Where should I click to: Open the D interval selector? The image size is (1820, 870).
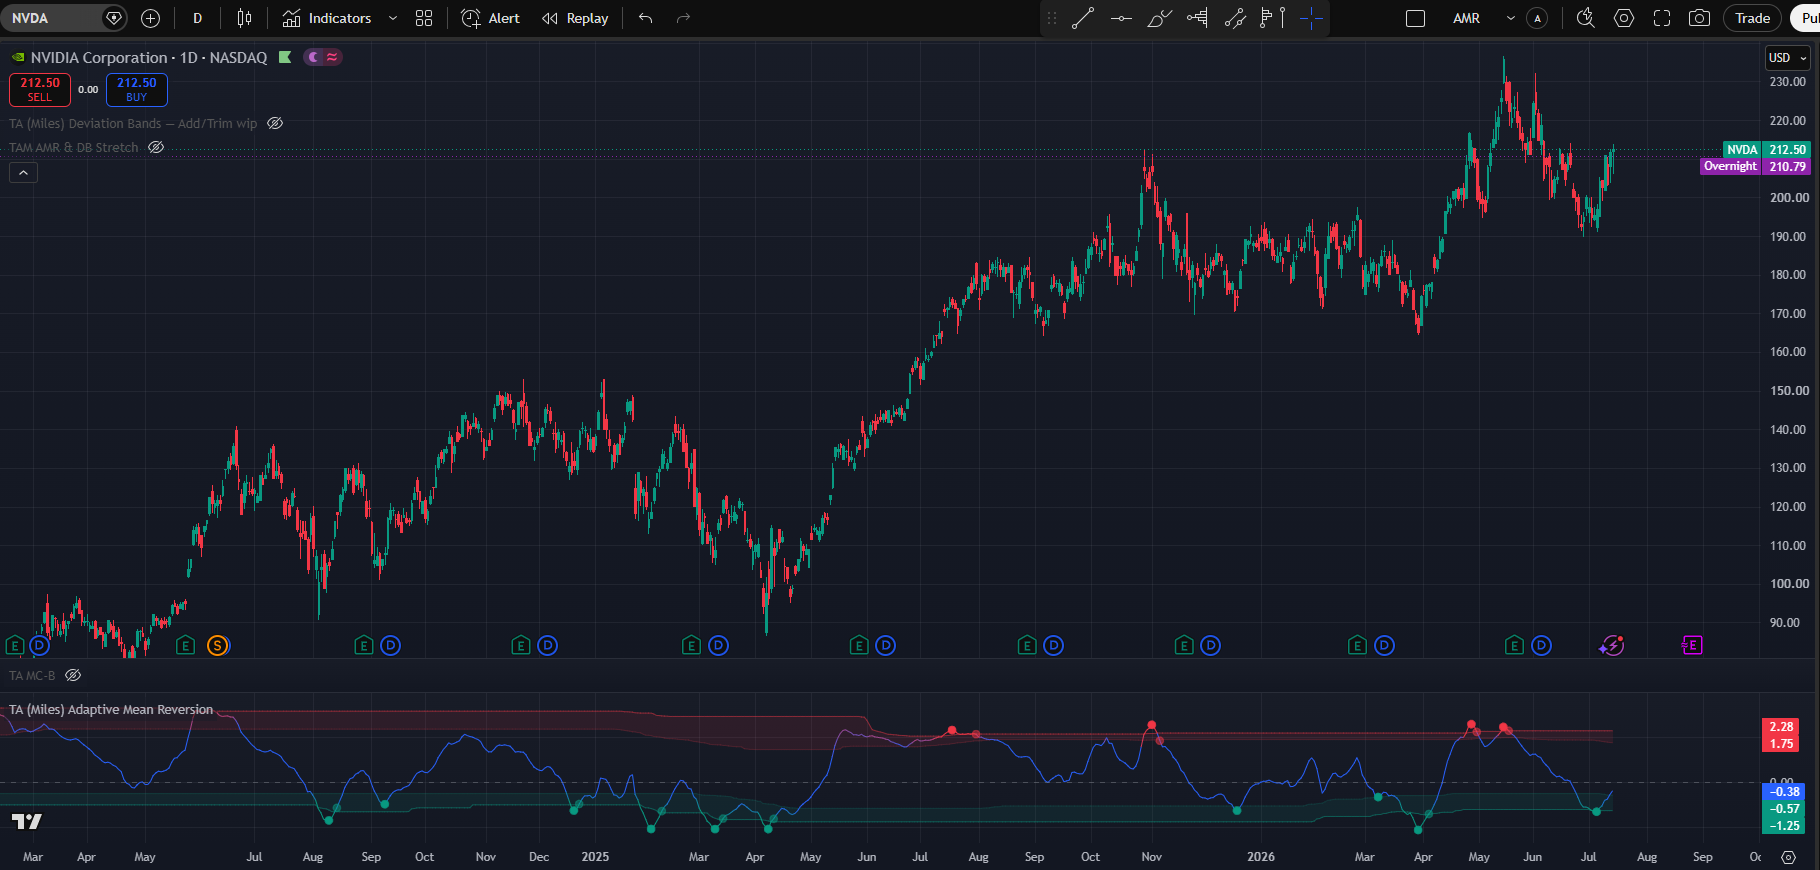pyautogui.click(x=197, y=18)
